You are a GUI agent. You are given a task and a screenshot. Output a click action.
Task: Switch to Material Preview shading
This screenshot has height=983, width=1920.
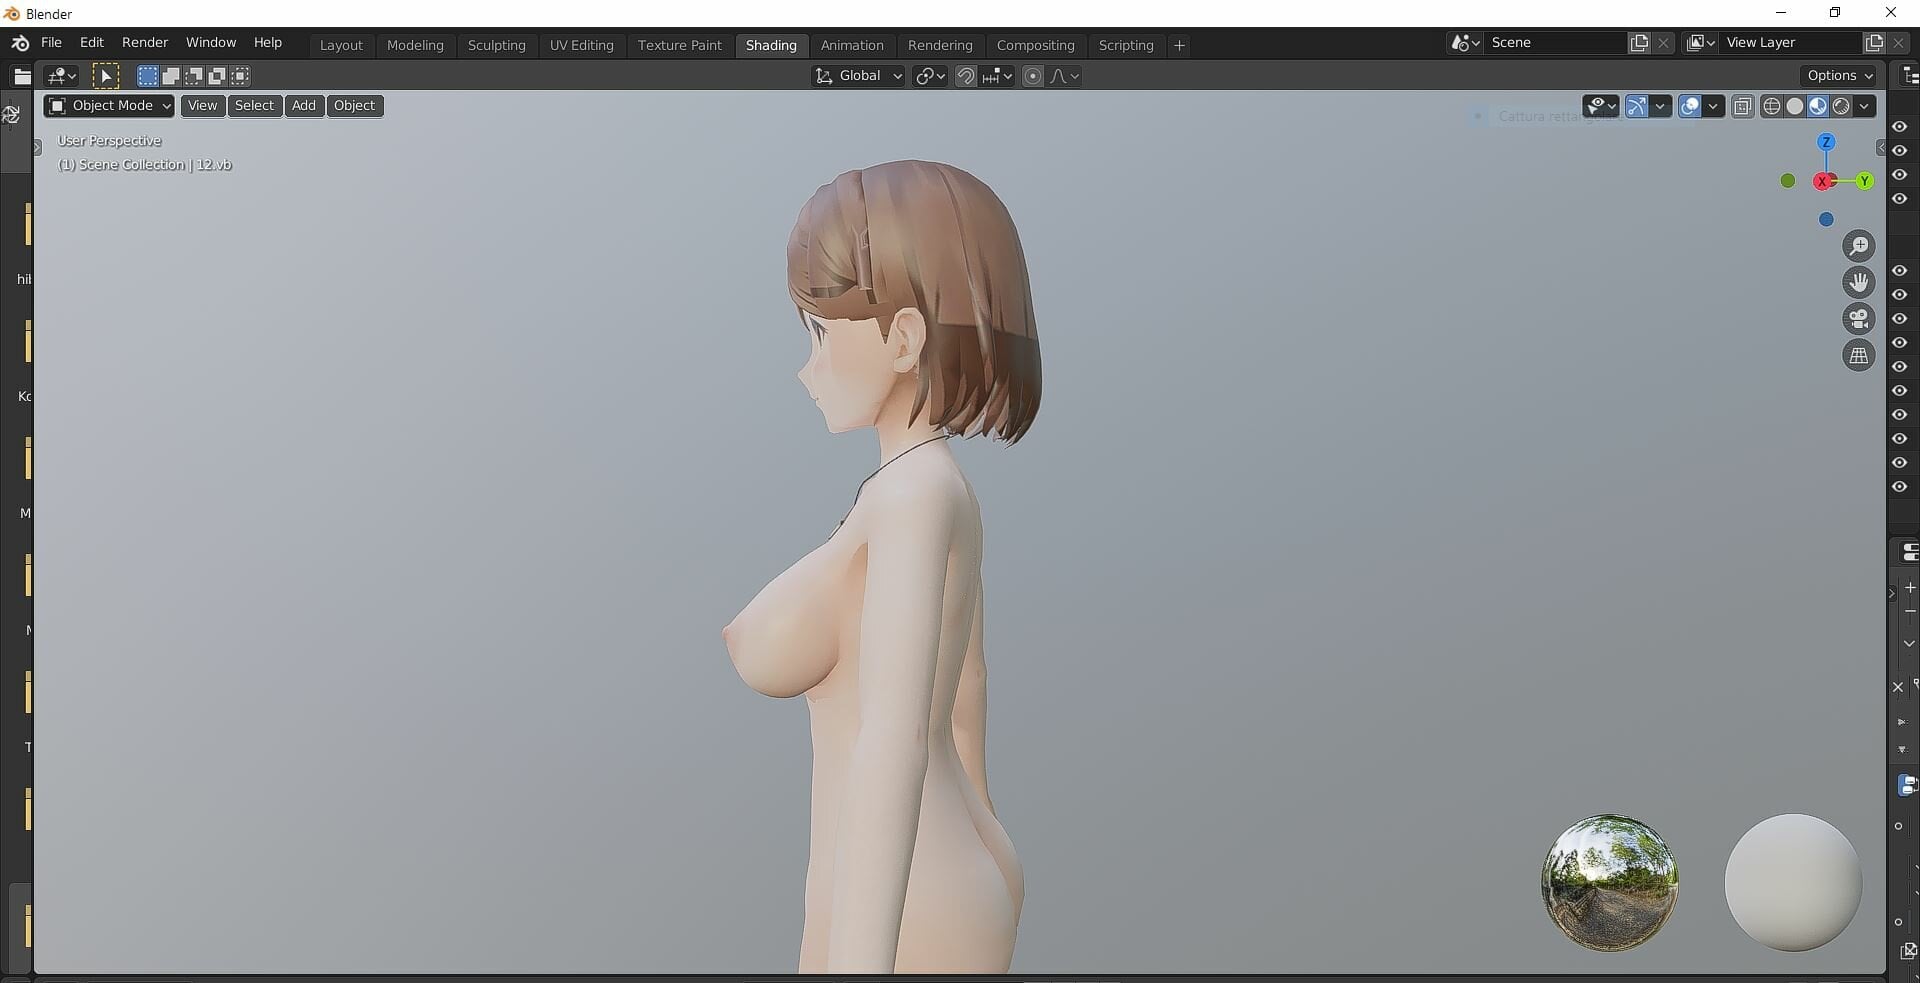pos(1818,106)
